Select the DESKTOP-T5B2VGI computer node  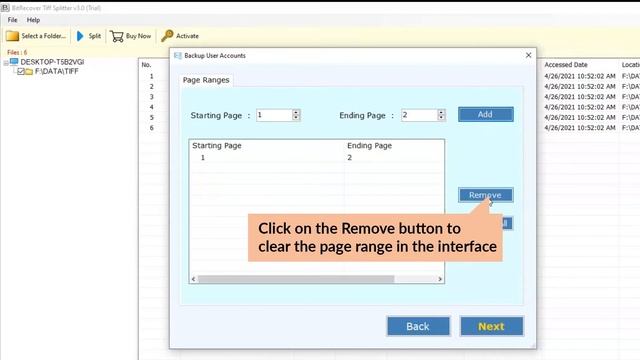[52, 62]
